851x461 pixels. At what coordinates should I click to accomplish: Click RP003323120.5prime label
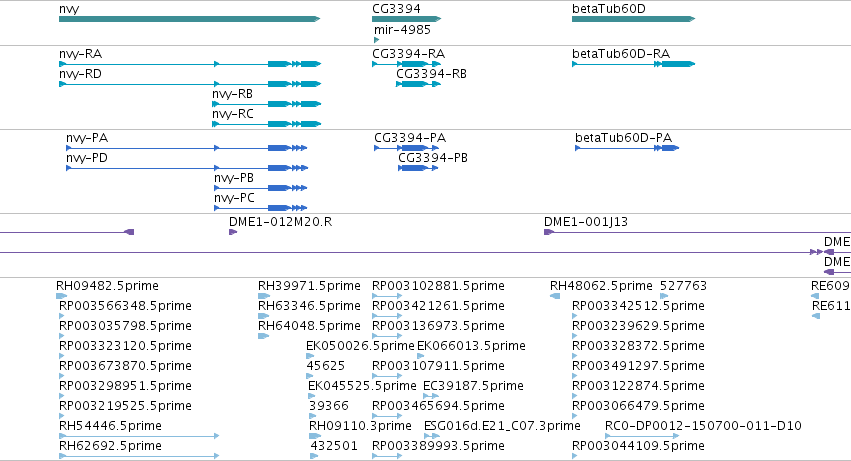(125, 346)
